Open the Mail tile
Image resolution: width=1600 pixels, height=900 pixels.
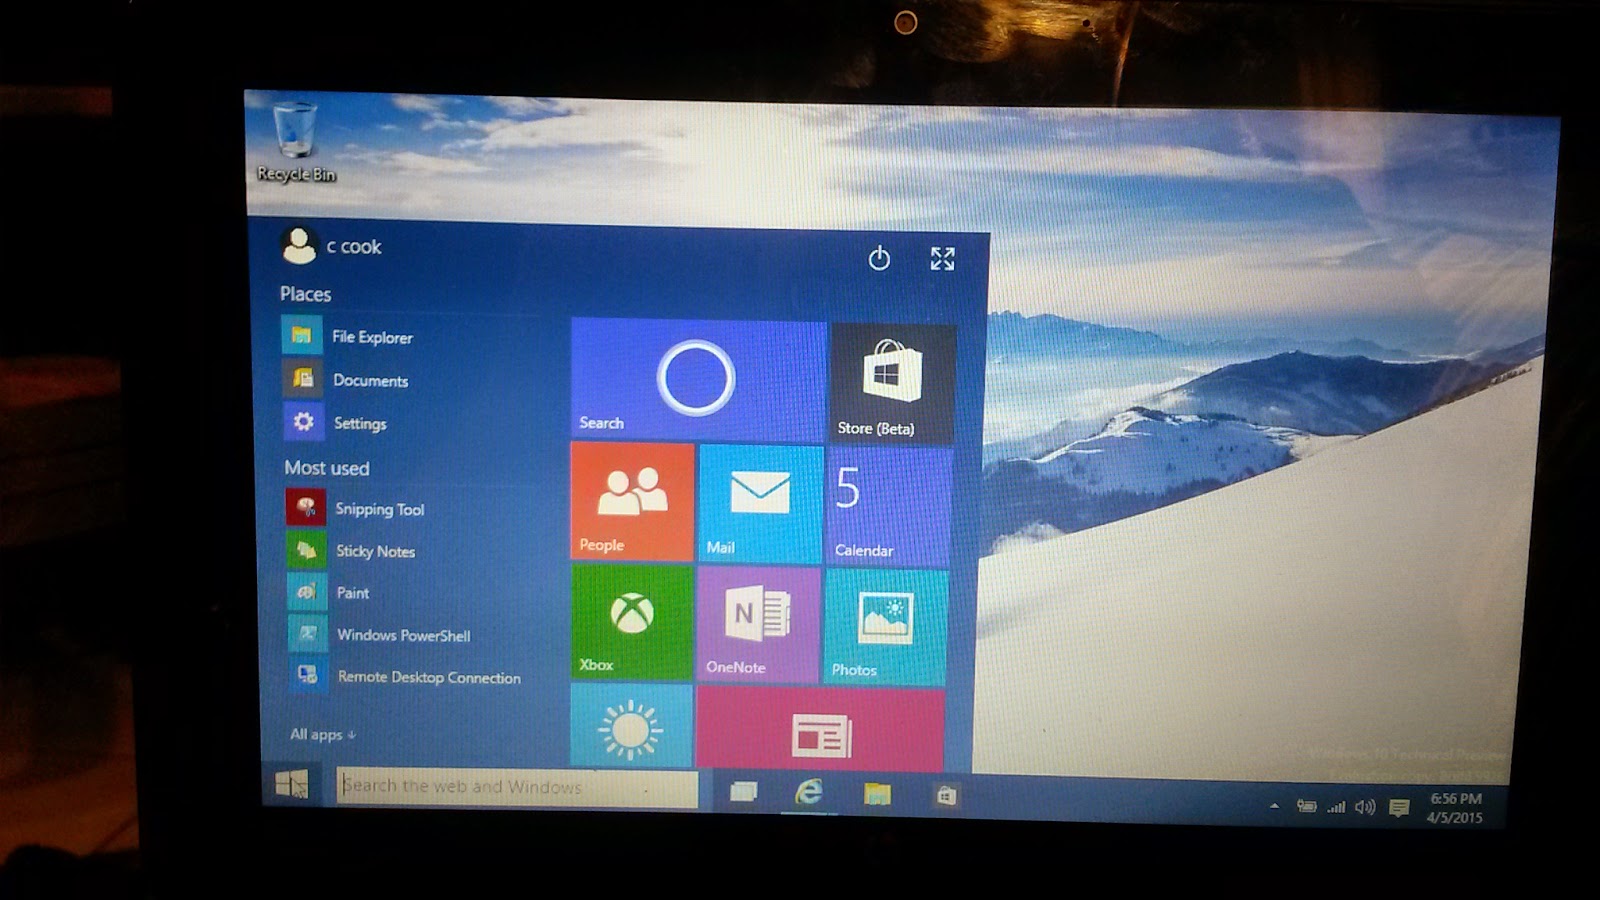[x=760, y=504]
